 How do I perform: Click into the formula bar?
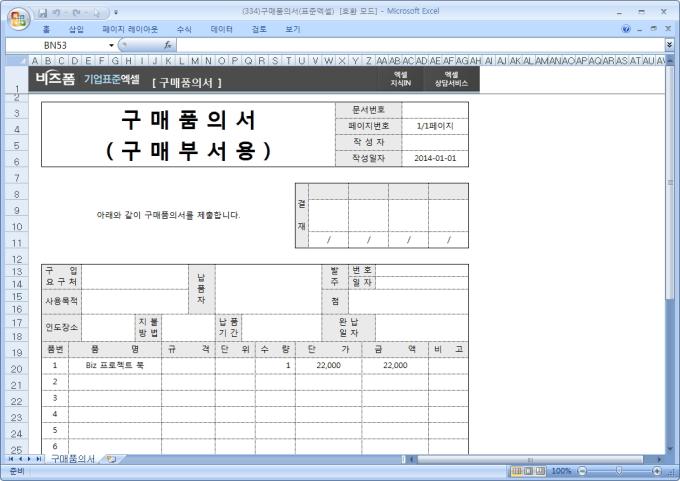click(x=420, y=45)
